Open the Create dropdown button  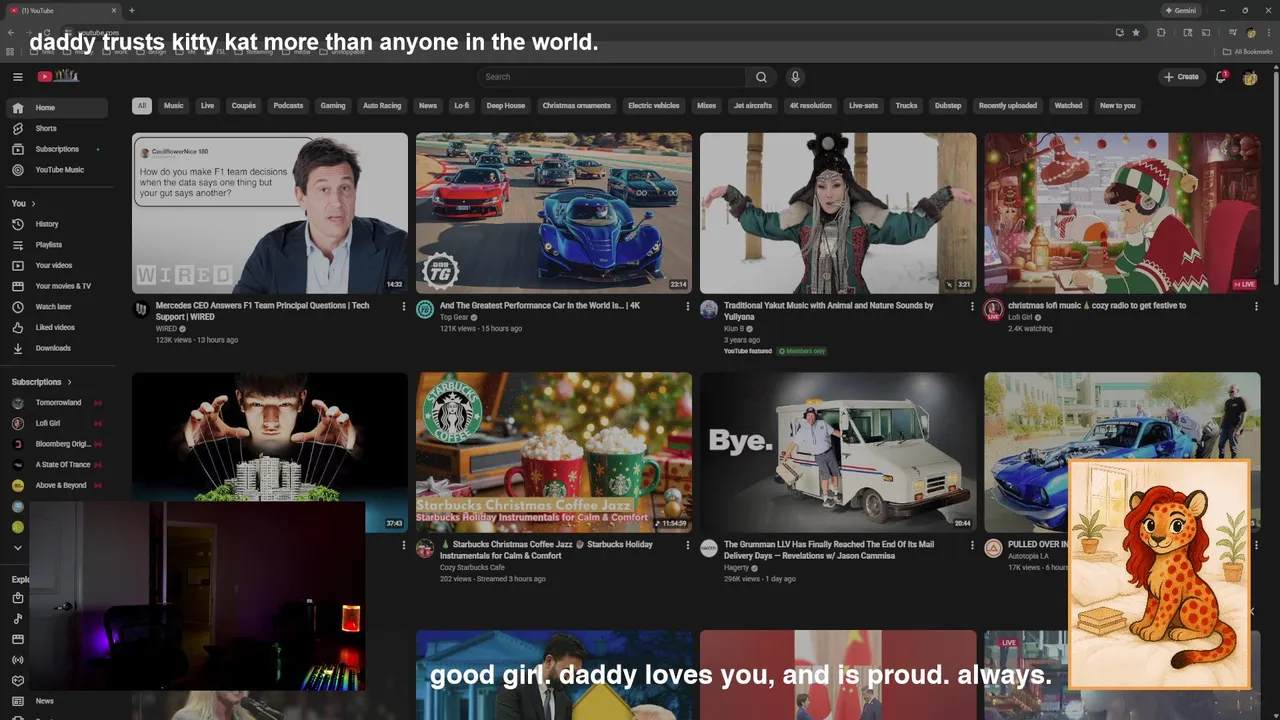coord(1181,77)
